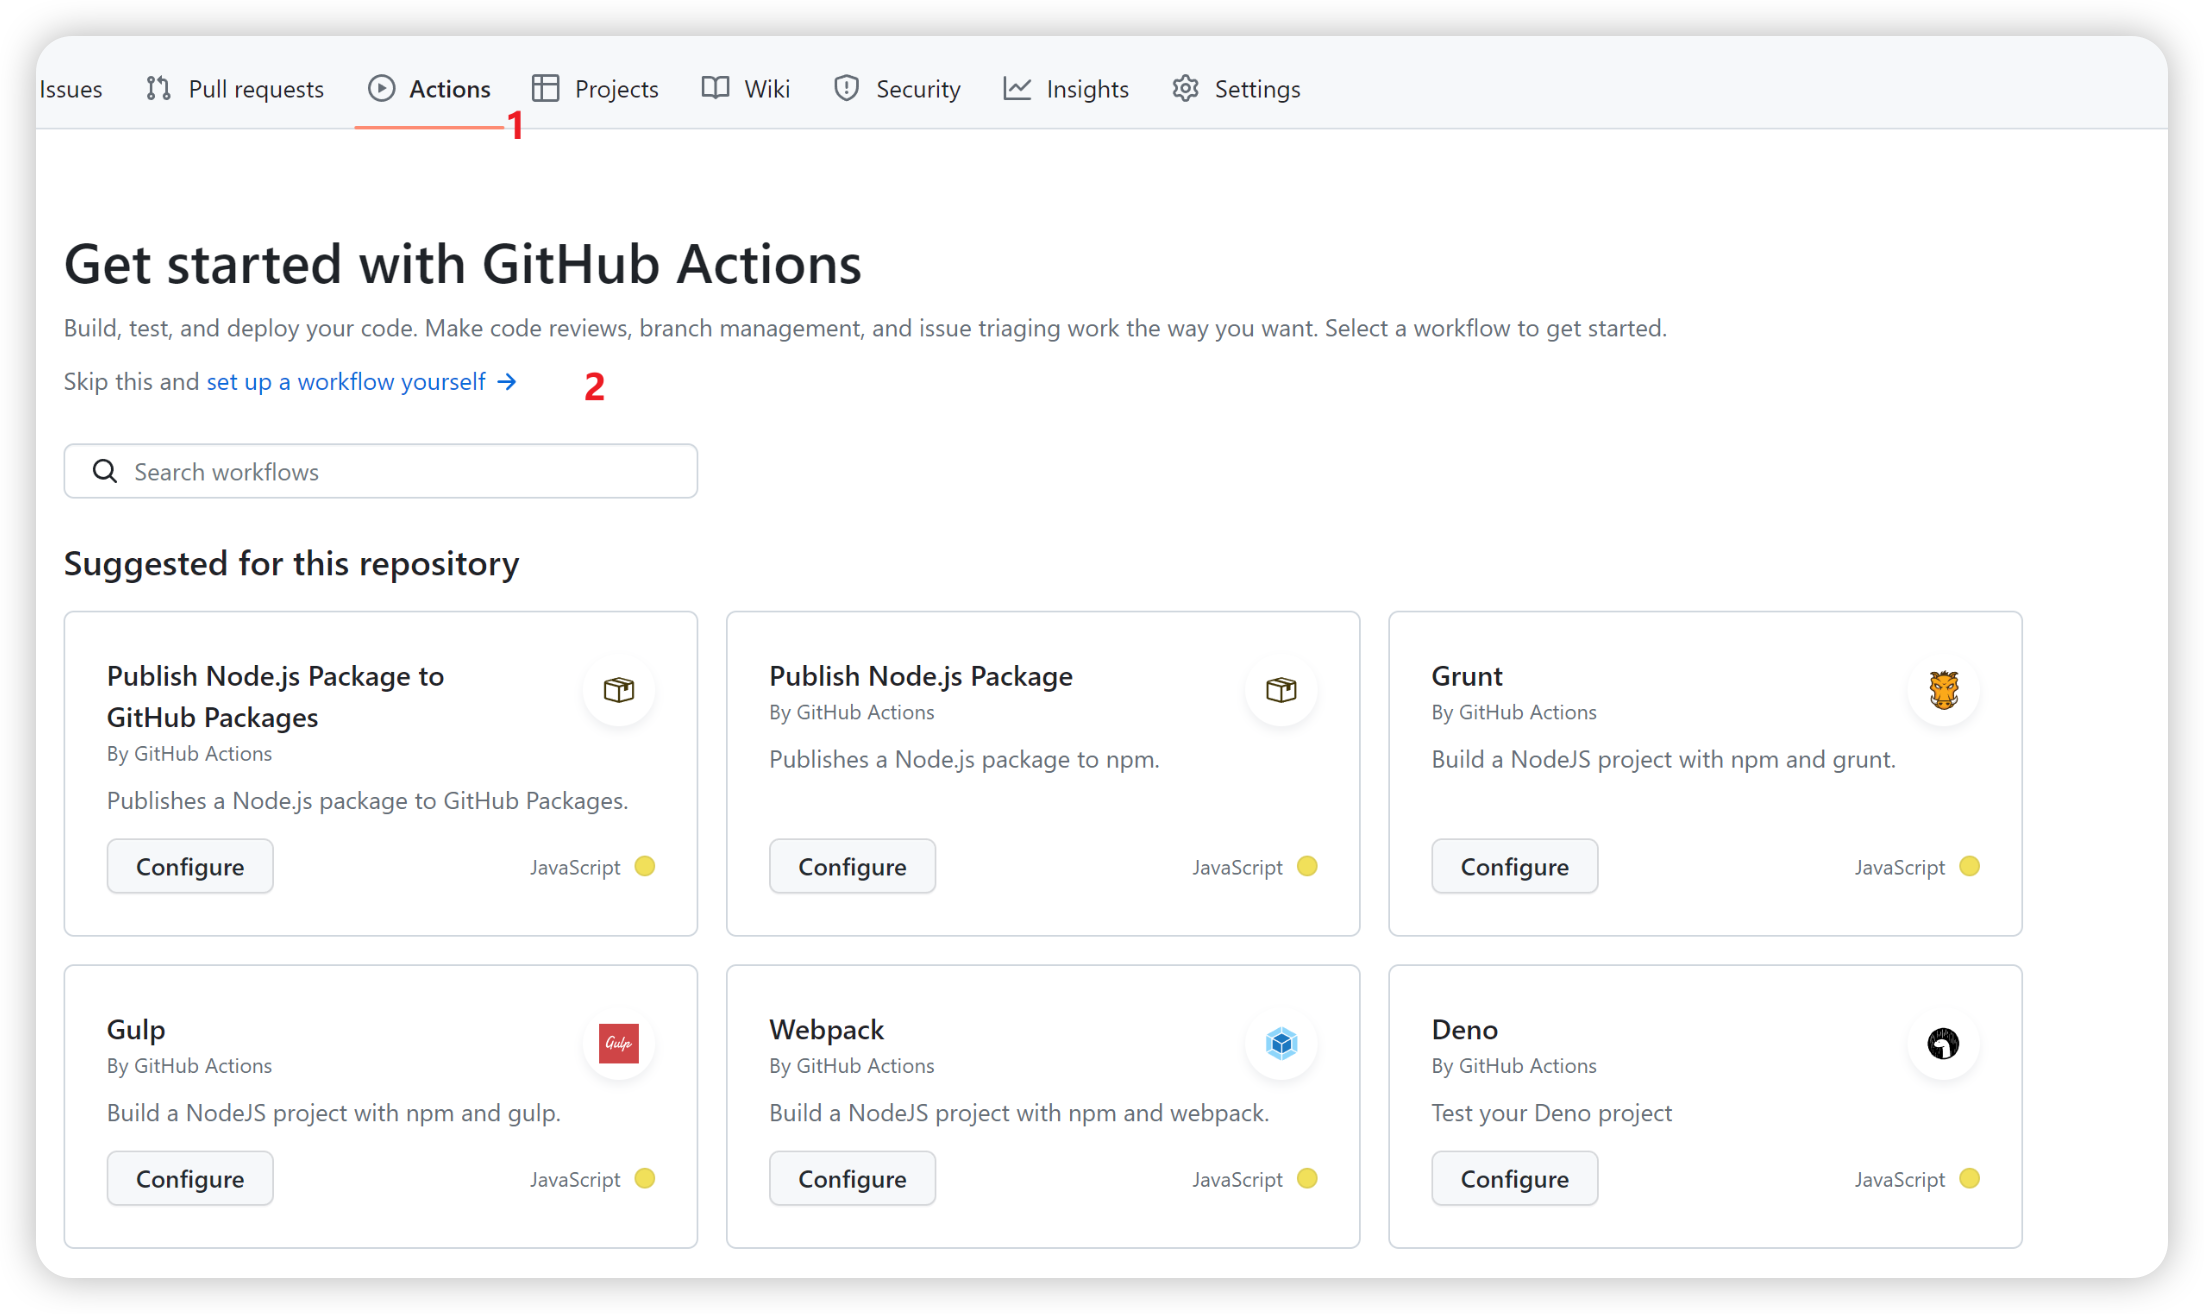
Task: Click the JavaScript label on Publish Node.js Package card
Action: pos(1237,867)
